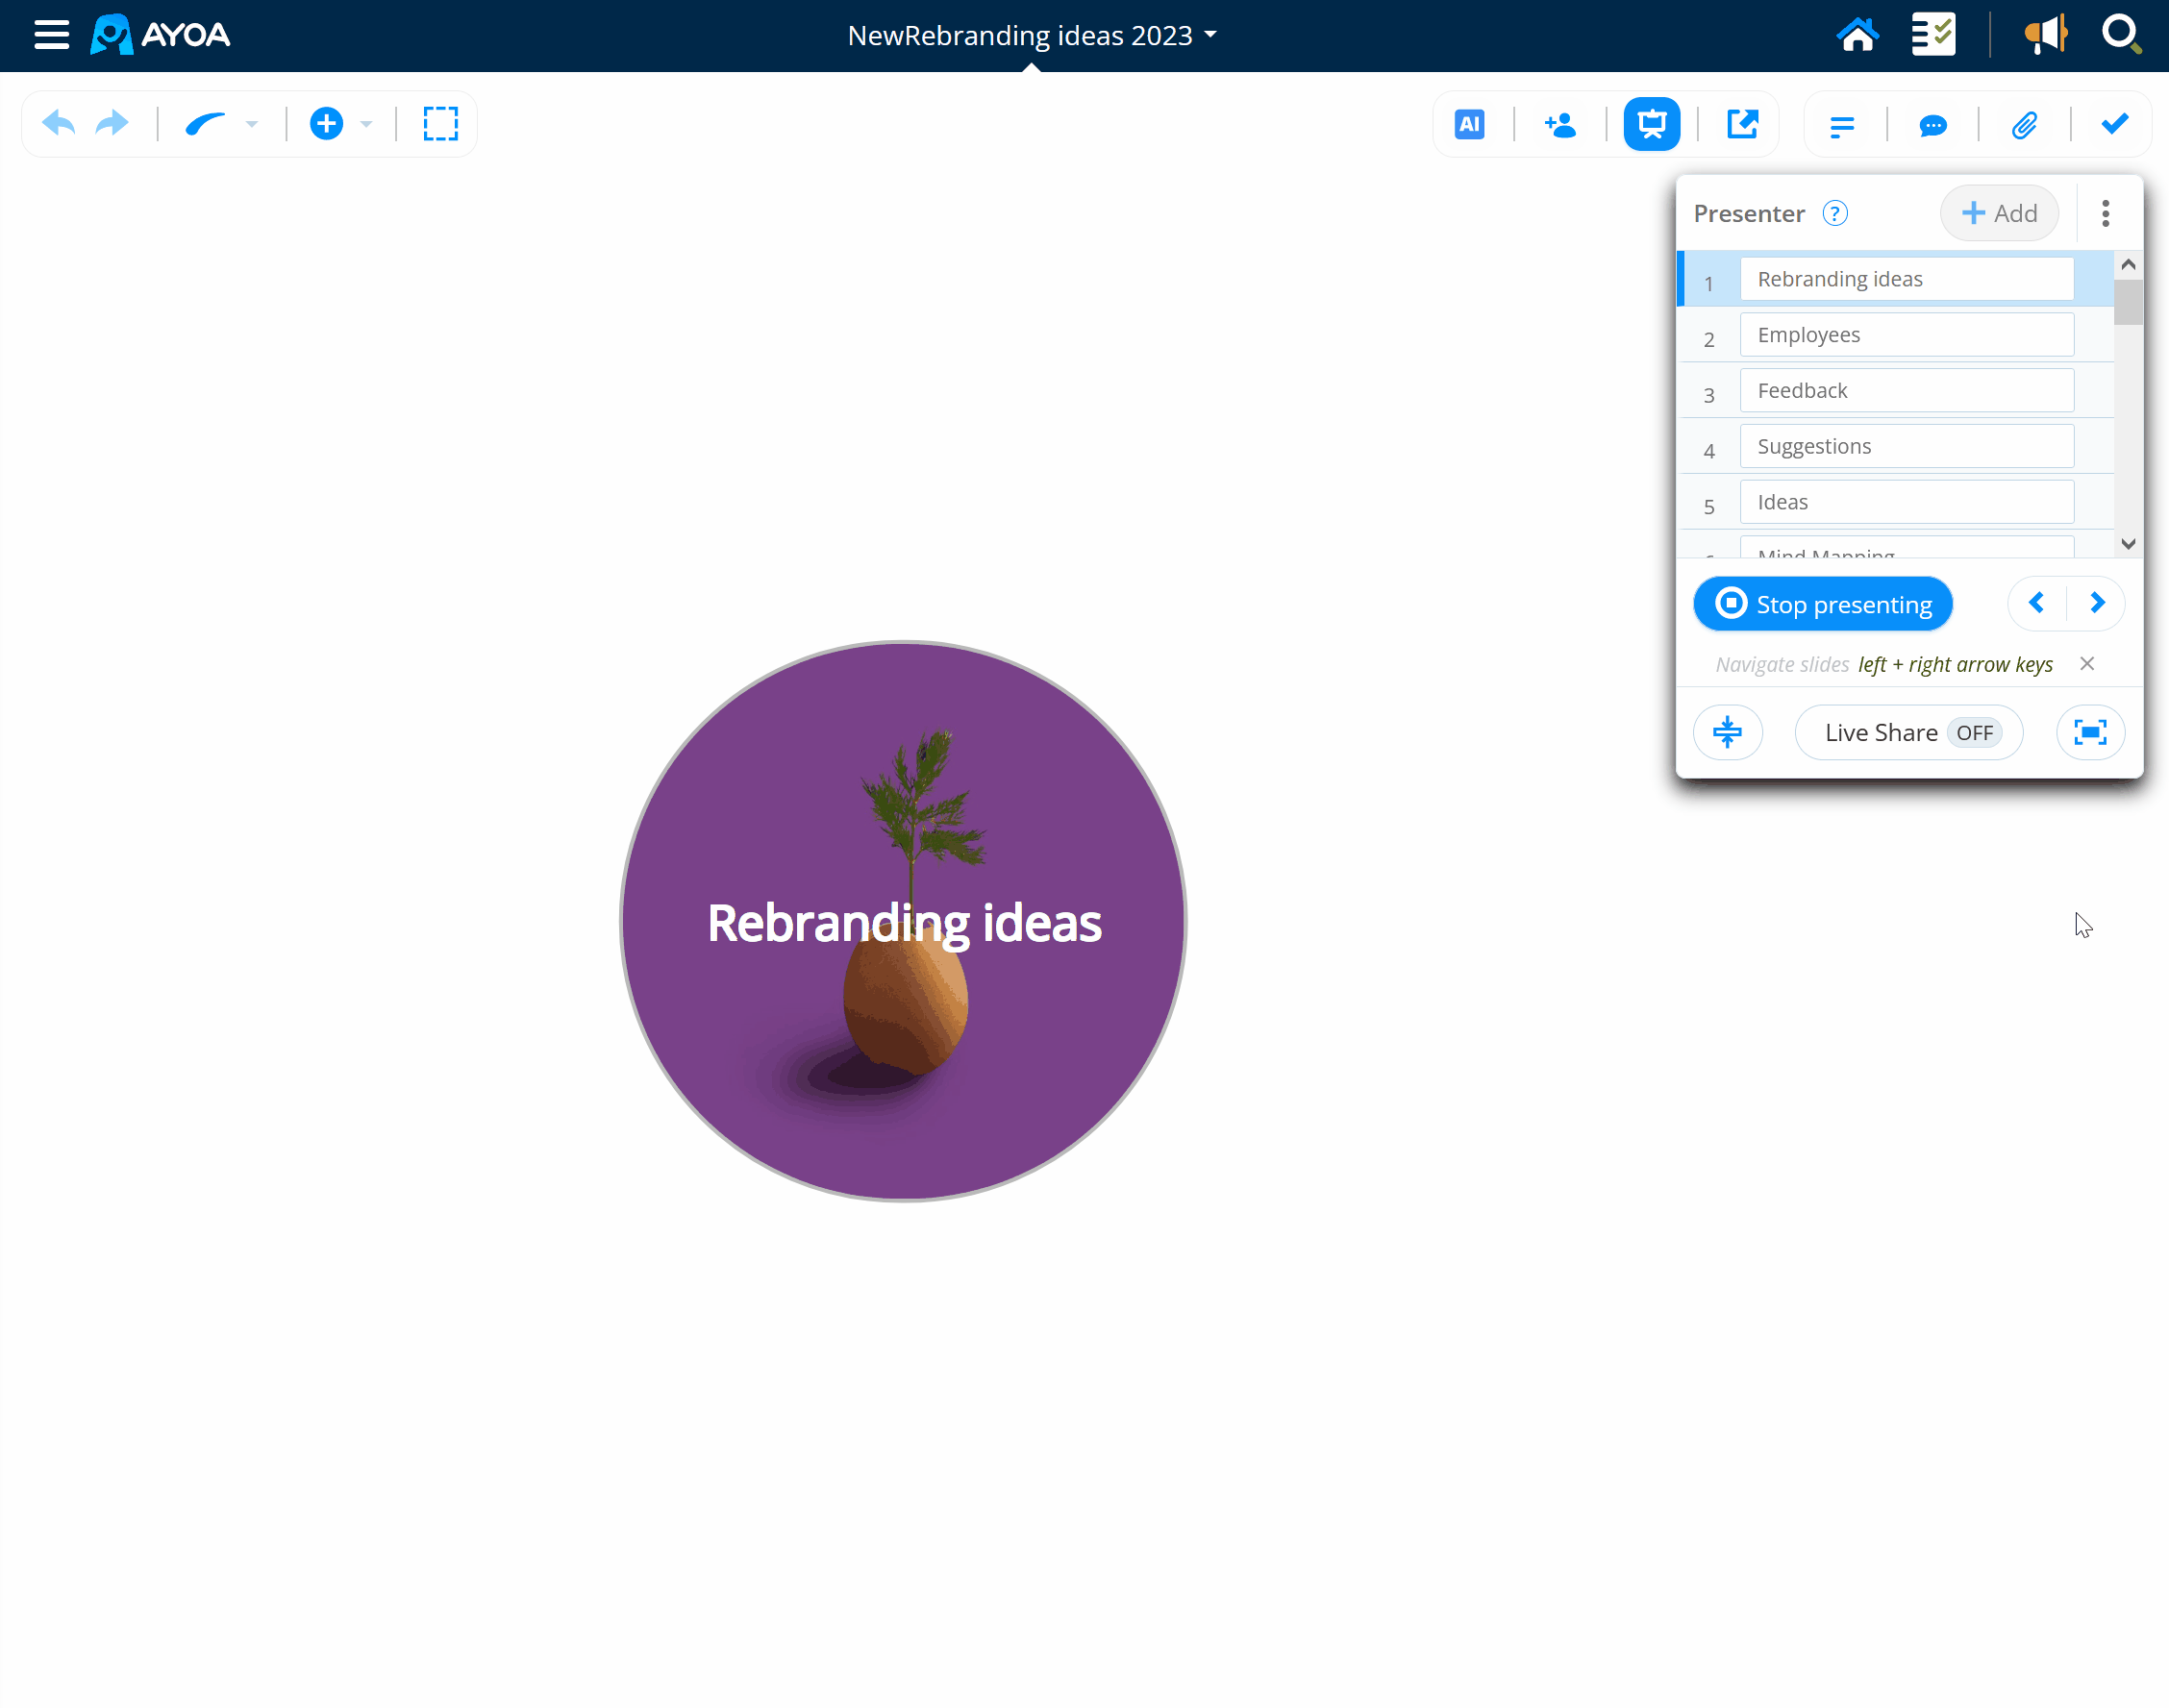Toggle the tasks checkmark icon
The image size is (2169, 1708).
point(2114,124)
